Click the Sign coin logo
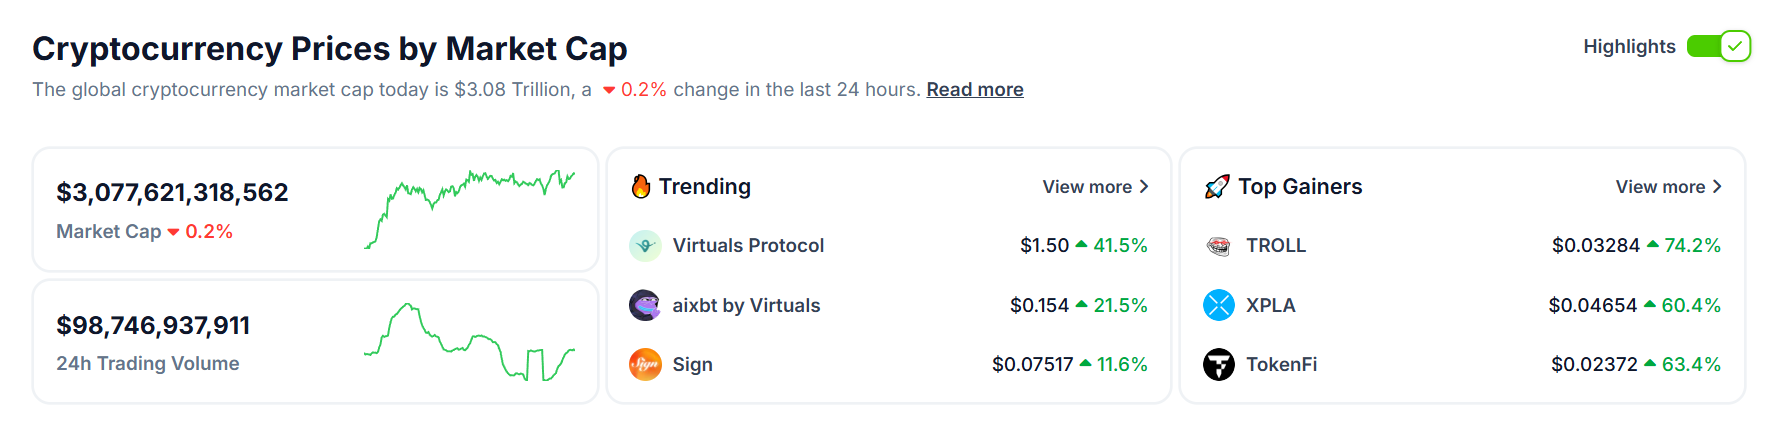This screenshot has width=1791, height=428. (645, 364)
